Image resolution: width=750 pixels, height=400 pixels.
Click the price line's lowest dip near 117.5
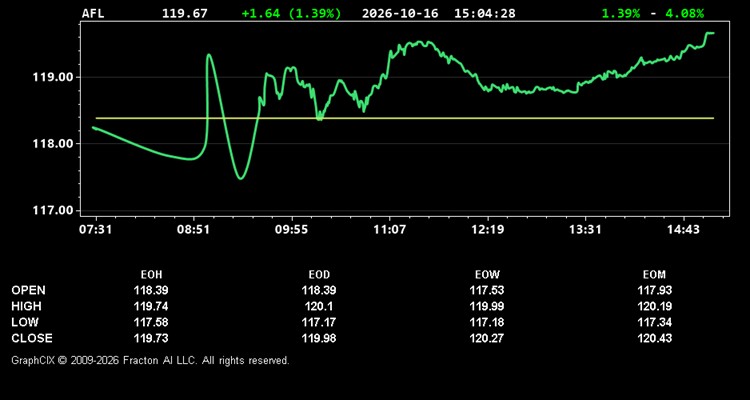click(x=241, y=178)
